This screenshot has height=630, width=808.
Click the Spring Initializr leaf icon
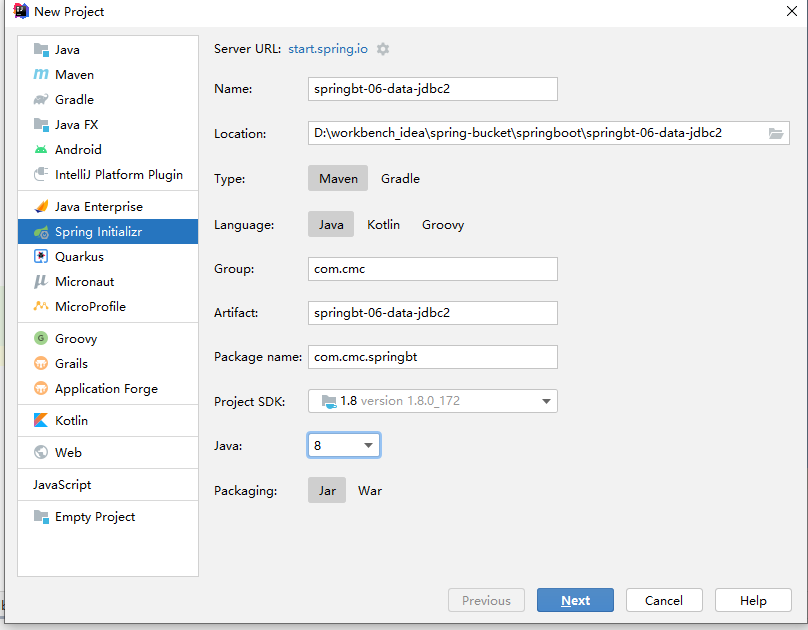41,232
